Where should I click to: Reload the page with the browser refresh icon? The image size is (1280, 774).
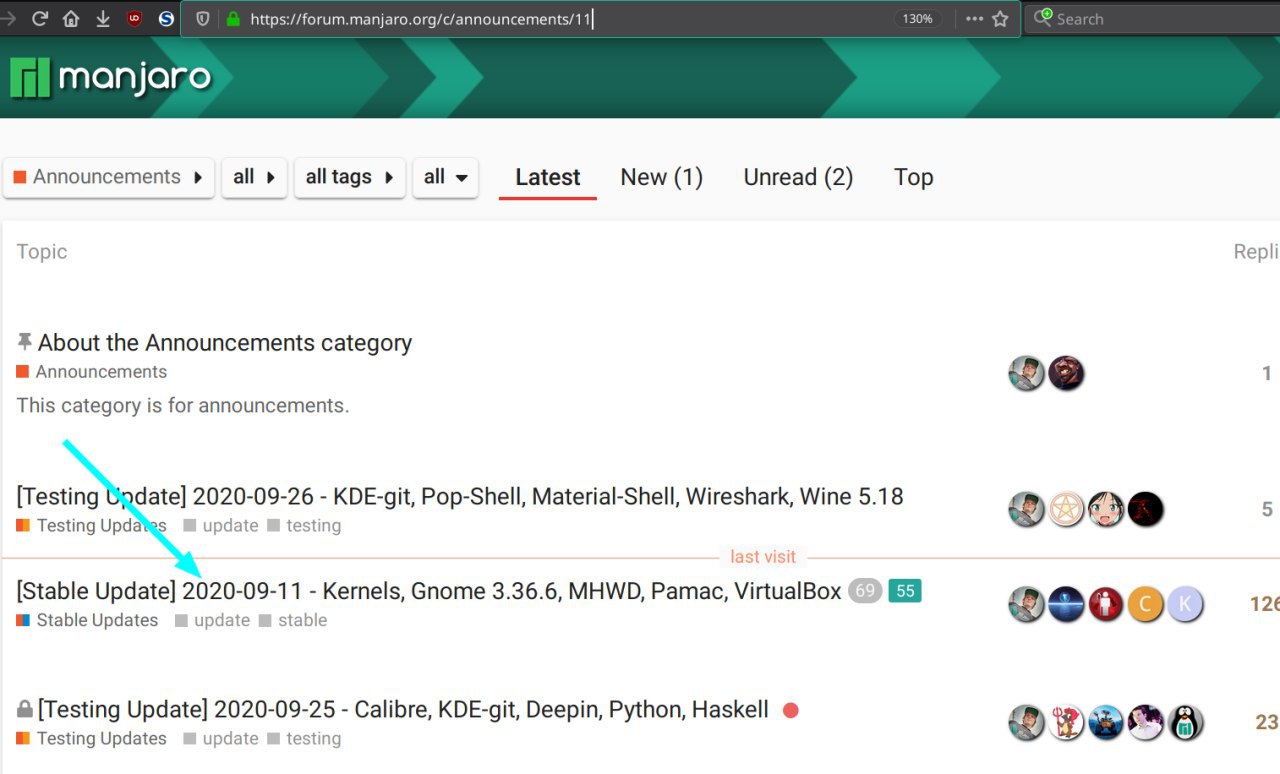coord(40,18)
